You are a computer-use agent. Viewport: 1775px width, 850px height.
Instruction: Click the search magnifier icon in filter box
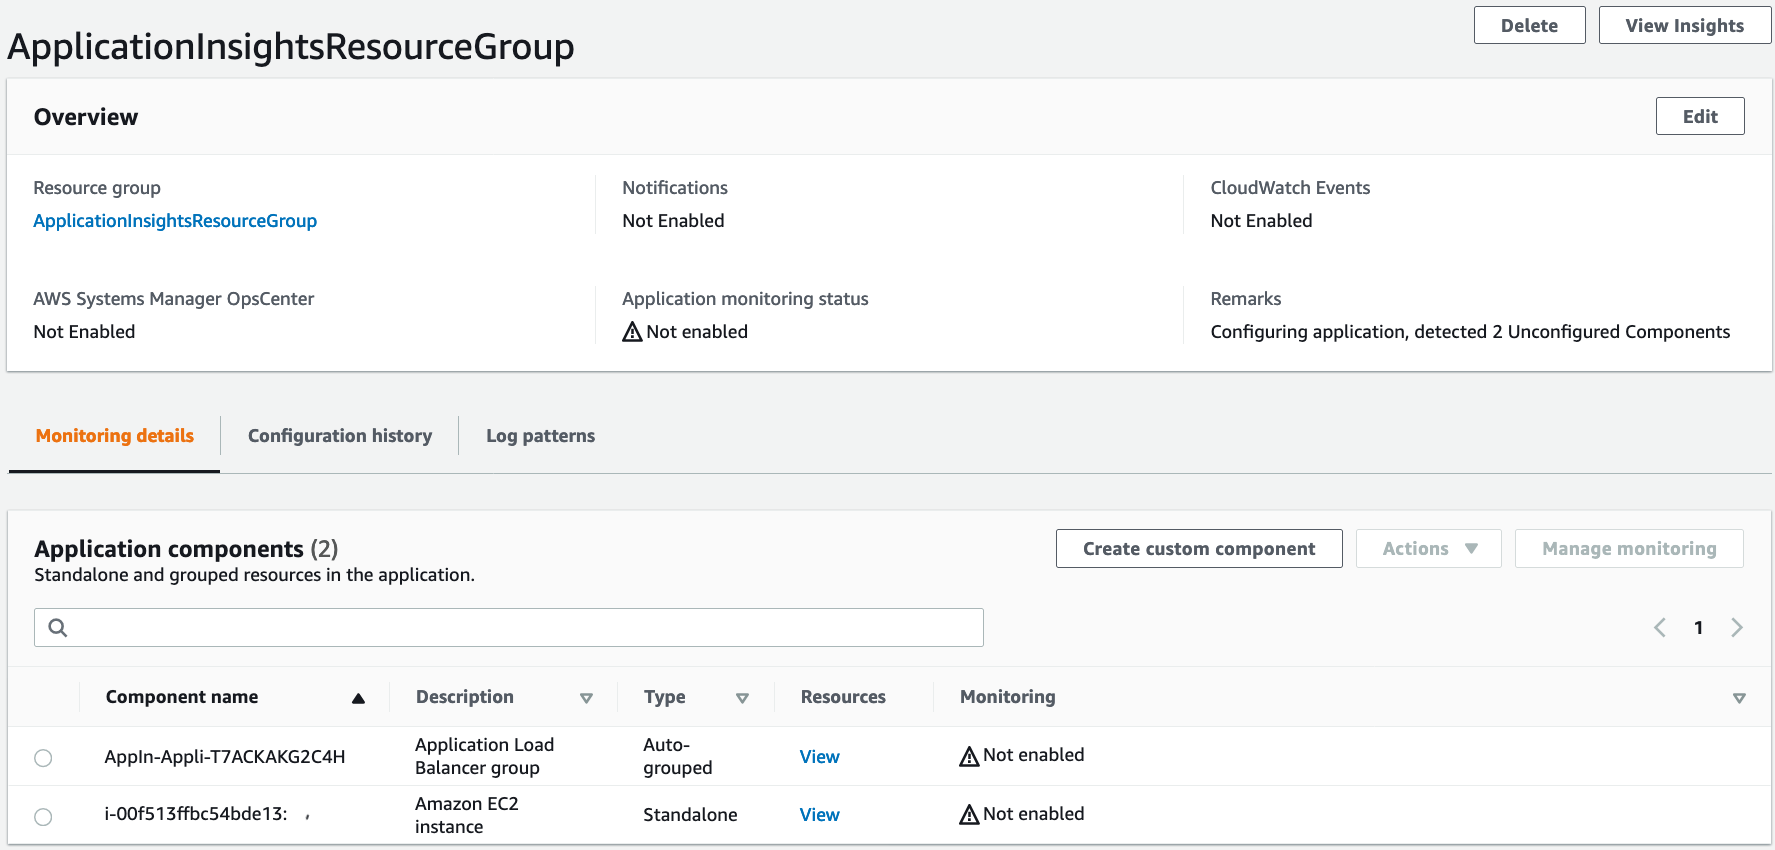[58, 627]
